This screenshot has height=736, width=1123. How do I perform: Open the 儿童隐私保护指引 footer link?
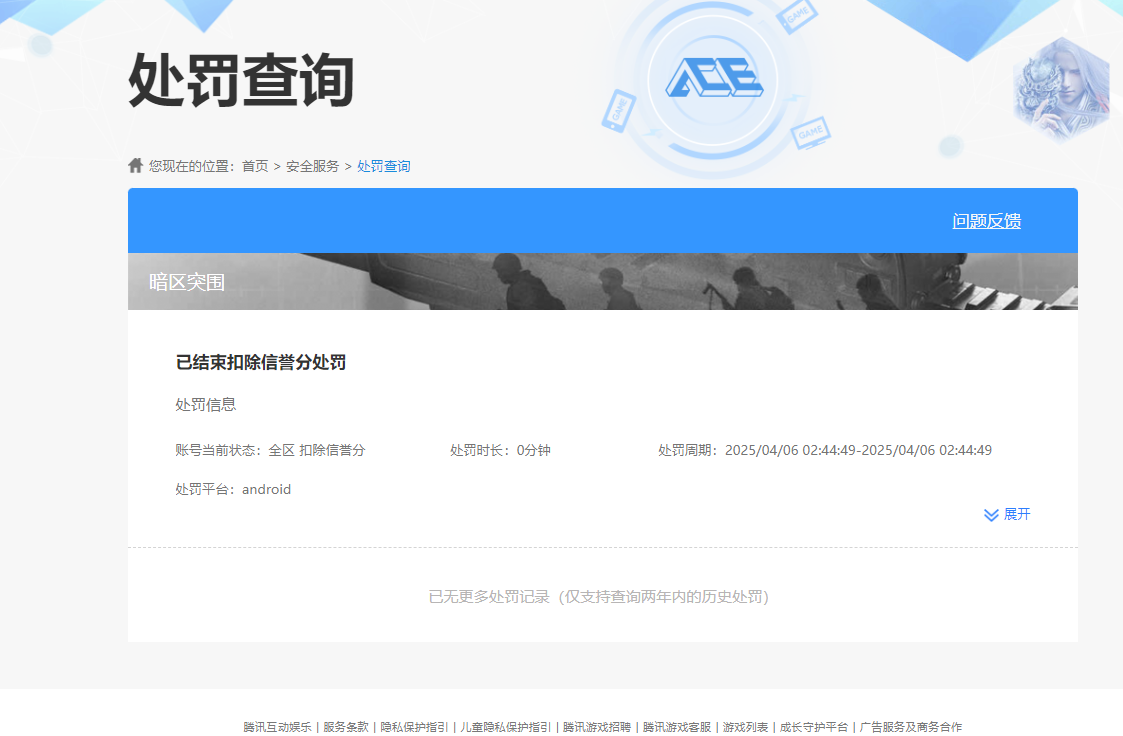click(x=506, y=727)
